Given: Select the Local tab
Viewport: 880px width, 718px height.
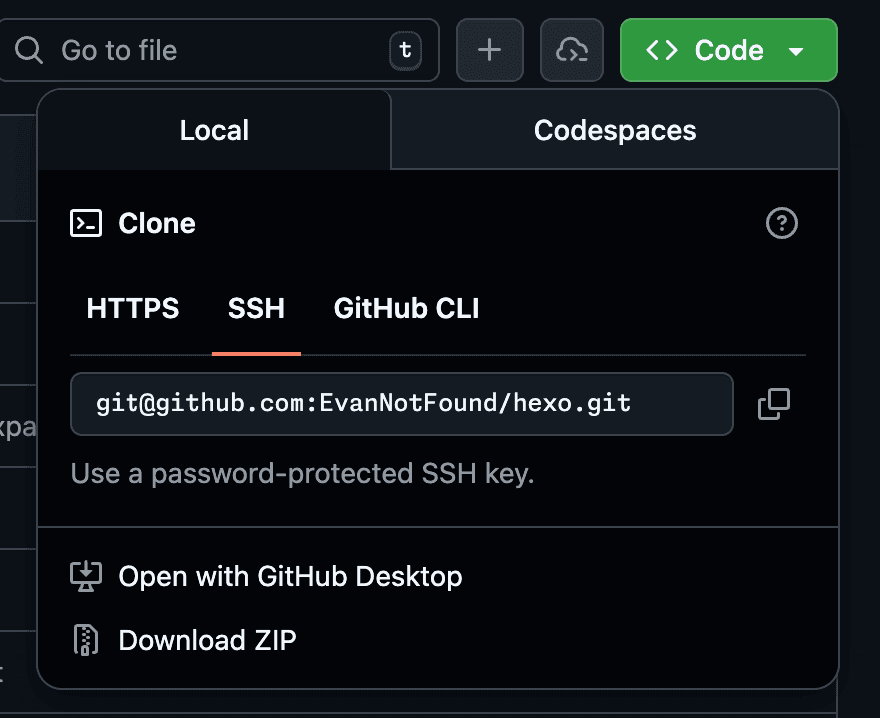Looking at the screenshot, I should 213,130.
